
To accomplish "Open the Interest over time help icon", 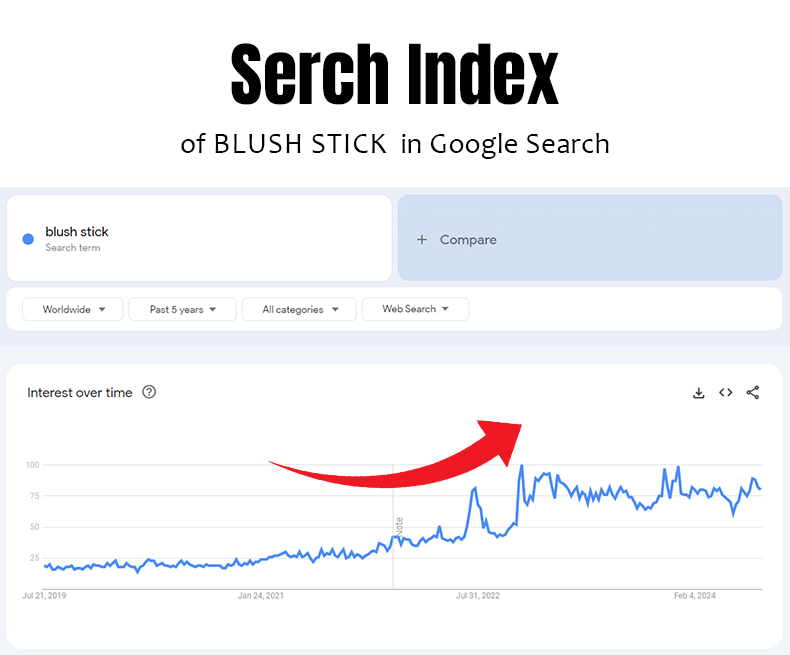I will [x=149, y=393].
